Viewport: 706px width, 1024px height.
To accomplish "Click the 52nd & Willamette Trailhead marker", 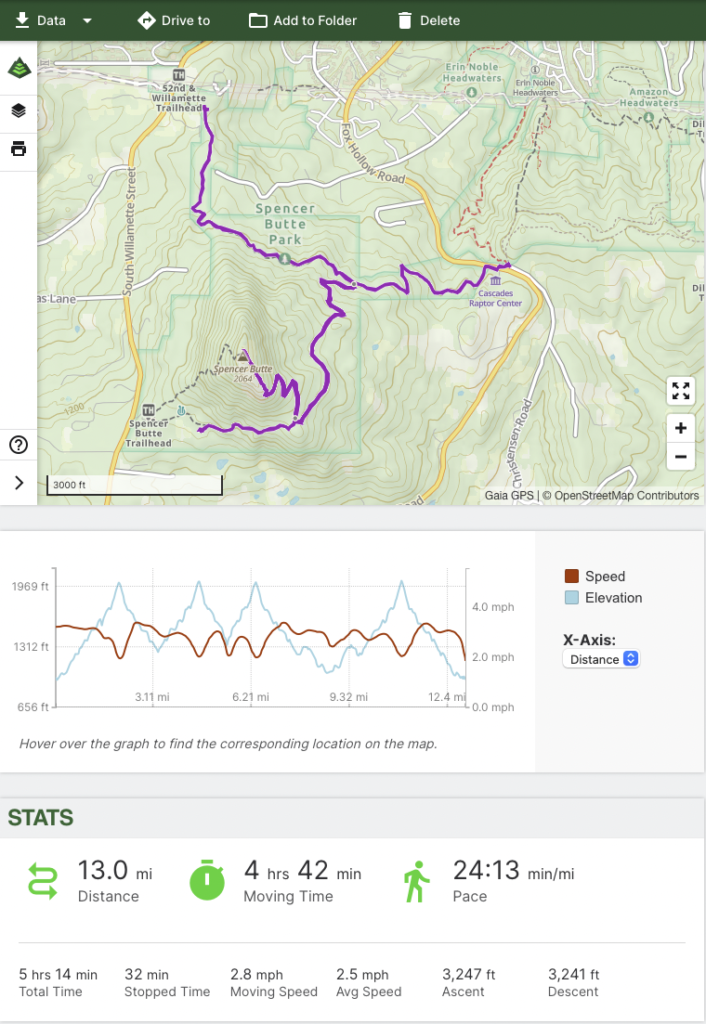I will click(179, 75).
